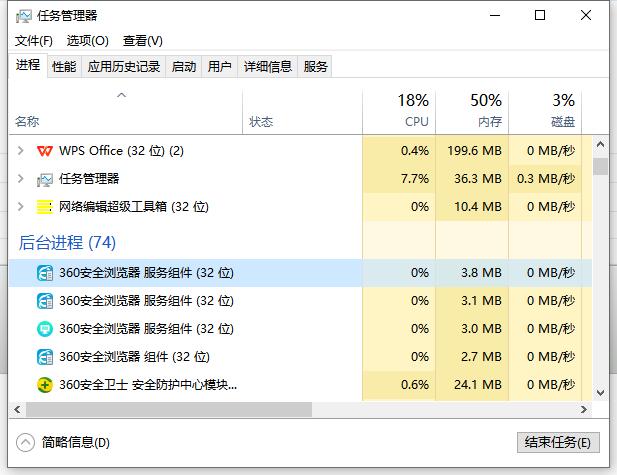Click the 360安全卫士 green plus icon
The width and height of the screenshot is (617, 475).
[44, 384]
